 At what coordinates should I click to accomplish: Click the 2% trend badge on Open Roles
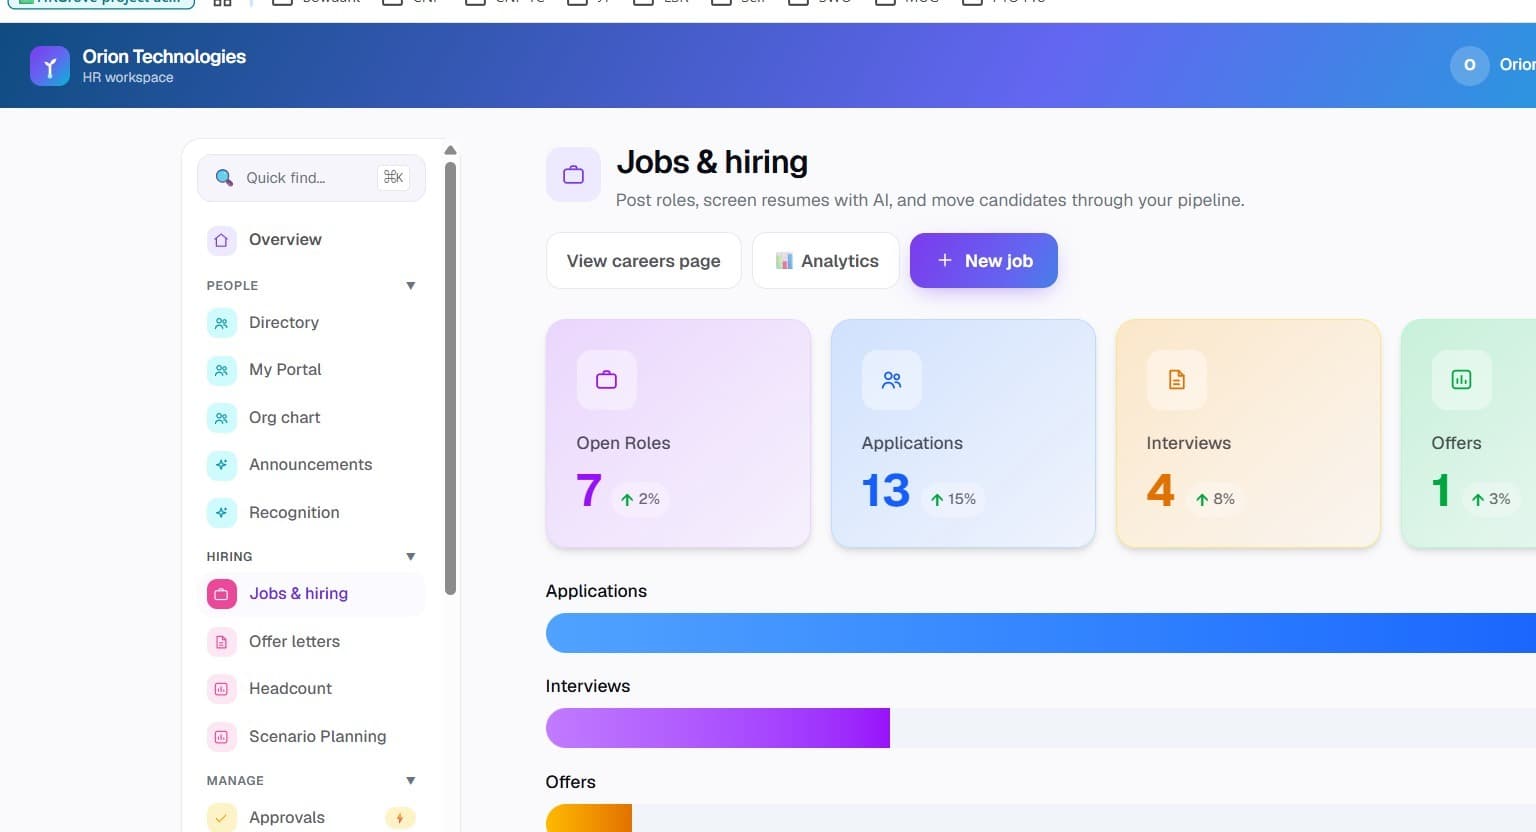point(640,499)
